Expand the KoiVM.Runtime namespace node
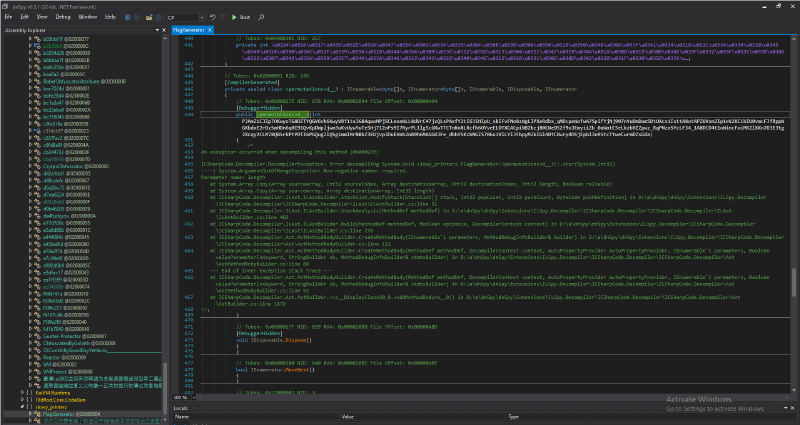This screenshot has height=425, width=800. click(x=22, y=393)
